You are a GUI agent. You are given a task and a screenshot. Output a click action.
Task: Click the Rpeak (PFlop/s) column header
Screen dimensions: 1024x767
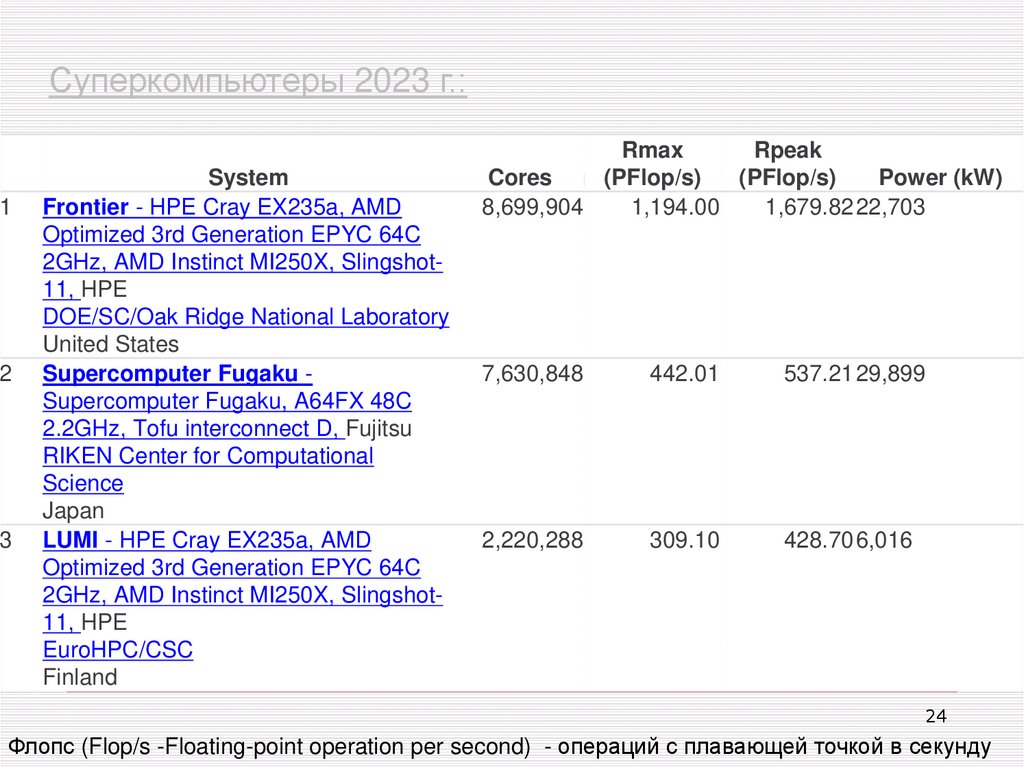tap(787, 163)
